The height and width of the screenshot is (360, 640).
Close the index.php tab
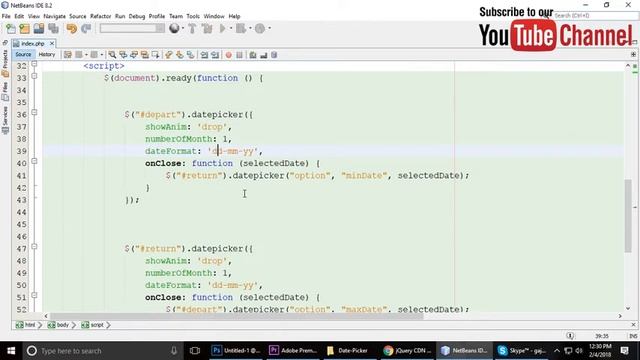tap(52, 43)
